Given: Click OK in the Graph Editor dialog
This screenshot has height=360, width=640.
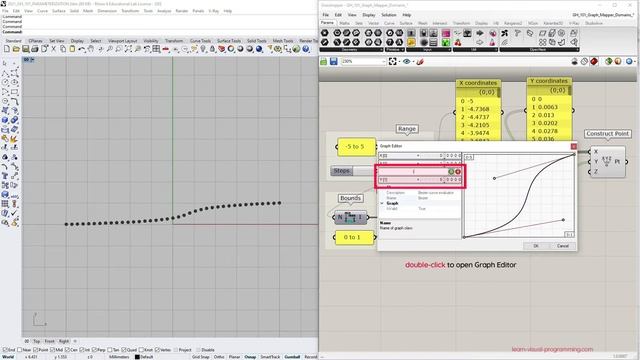Looking at the screenshot, I should (x=536, y=246).
